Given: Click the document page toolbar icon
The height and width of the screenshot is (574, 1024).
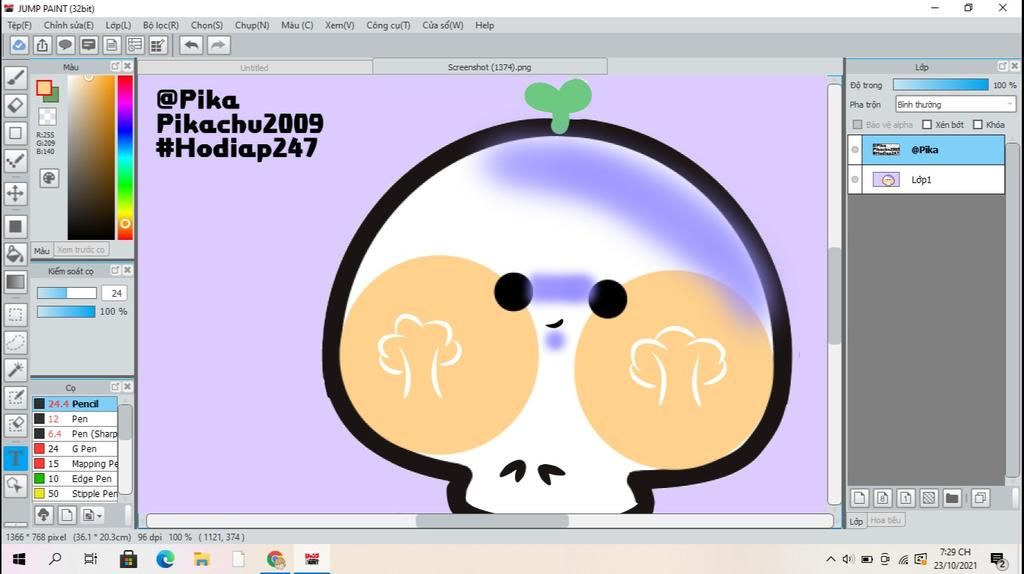Looking at the screenshot, I should (x=112, y=45).
